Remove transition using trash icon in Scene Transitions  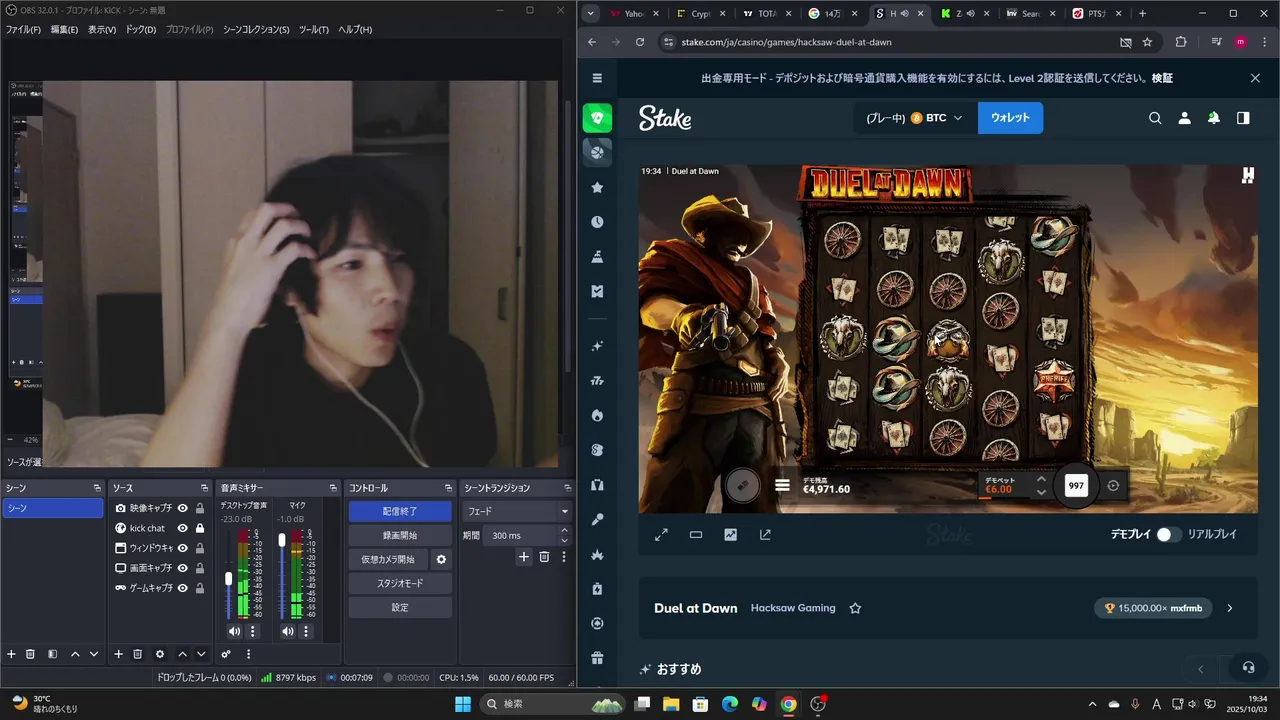544,557
